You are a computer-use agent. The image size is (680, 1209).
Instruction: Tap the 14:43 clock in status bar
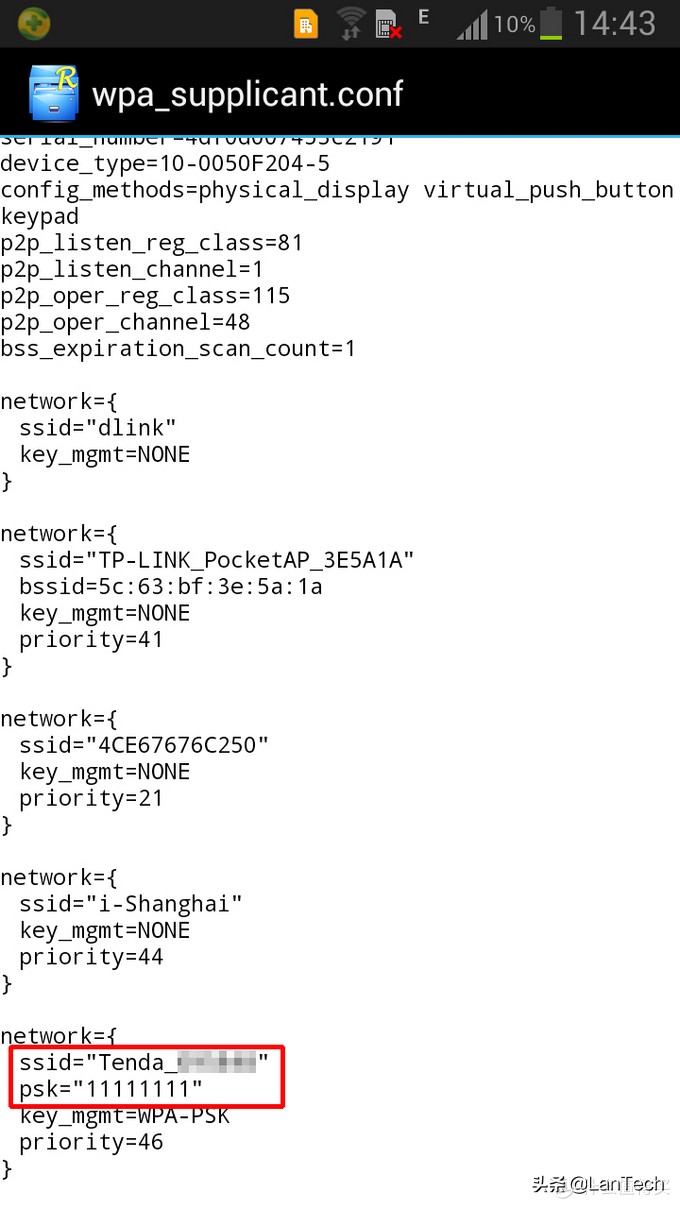[615, 23]
